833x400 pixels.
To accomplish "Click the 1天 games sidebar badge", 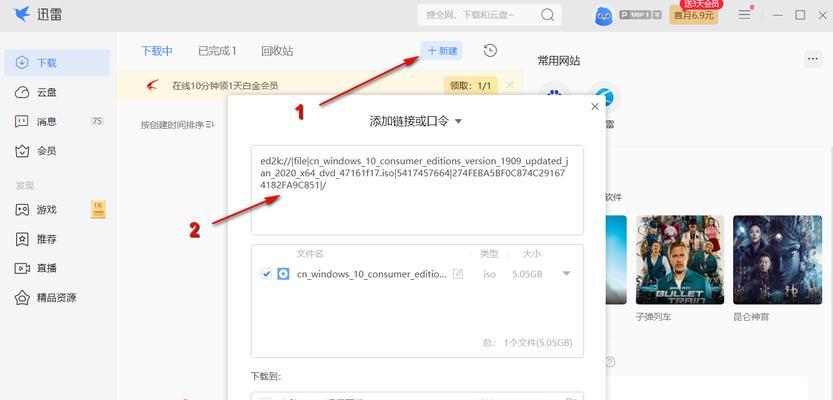I will (x=98, y=209).
